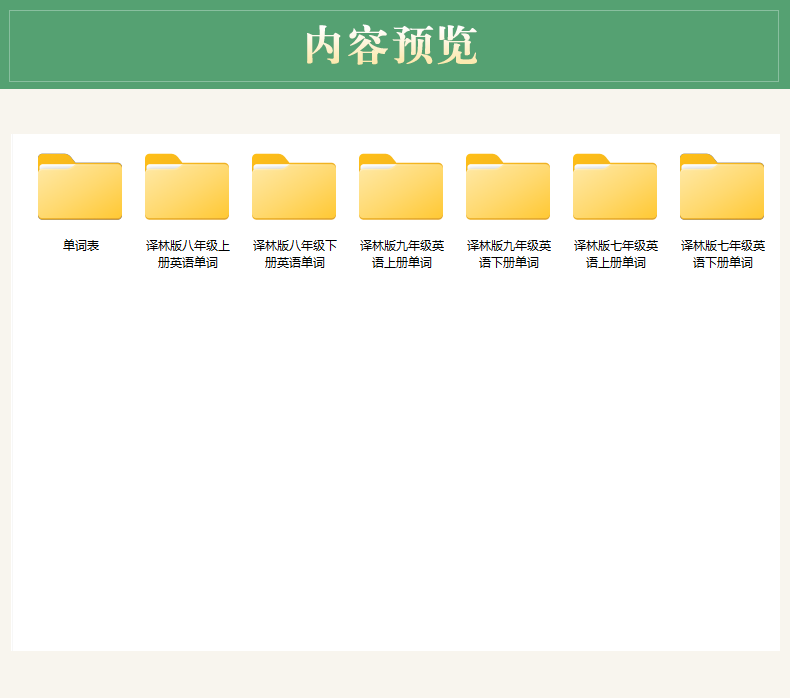Open the 译林版八年级下册英语单词 folder icon
The image size is (790, 698).
click(x=294, y=186)
